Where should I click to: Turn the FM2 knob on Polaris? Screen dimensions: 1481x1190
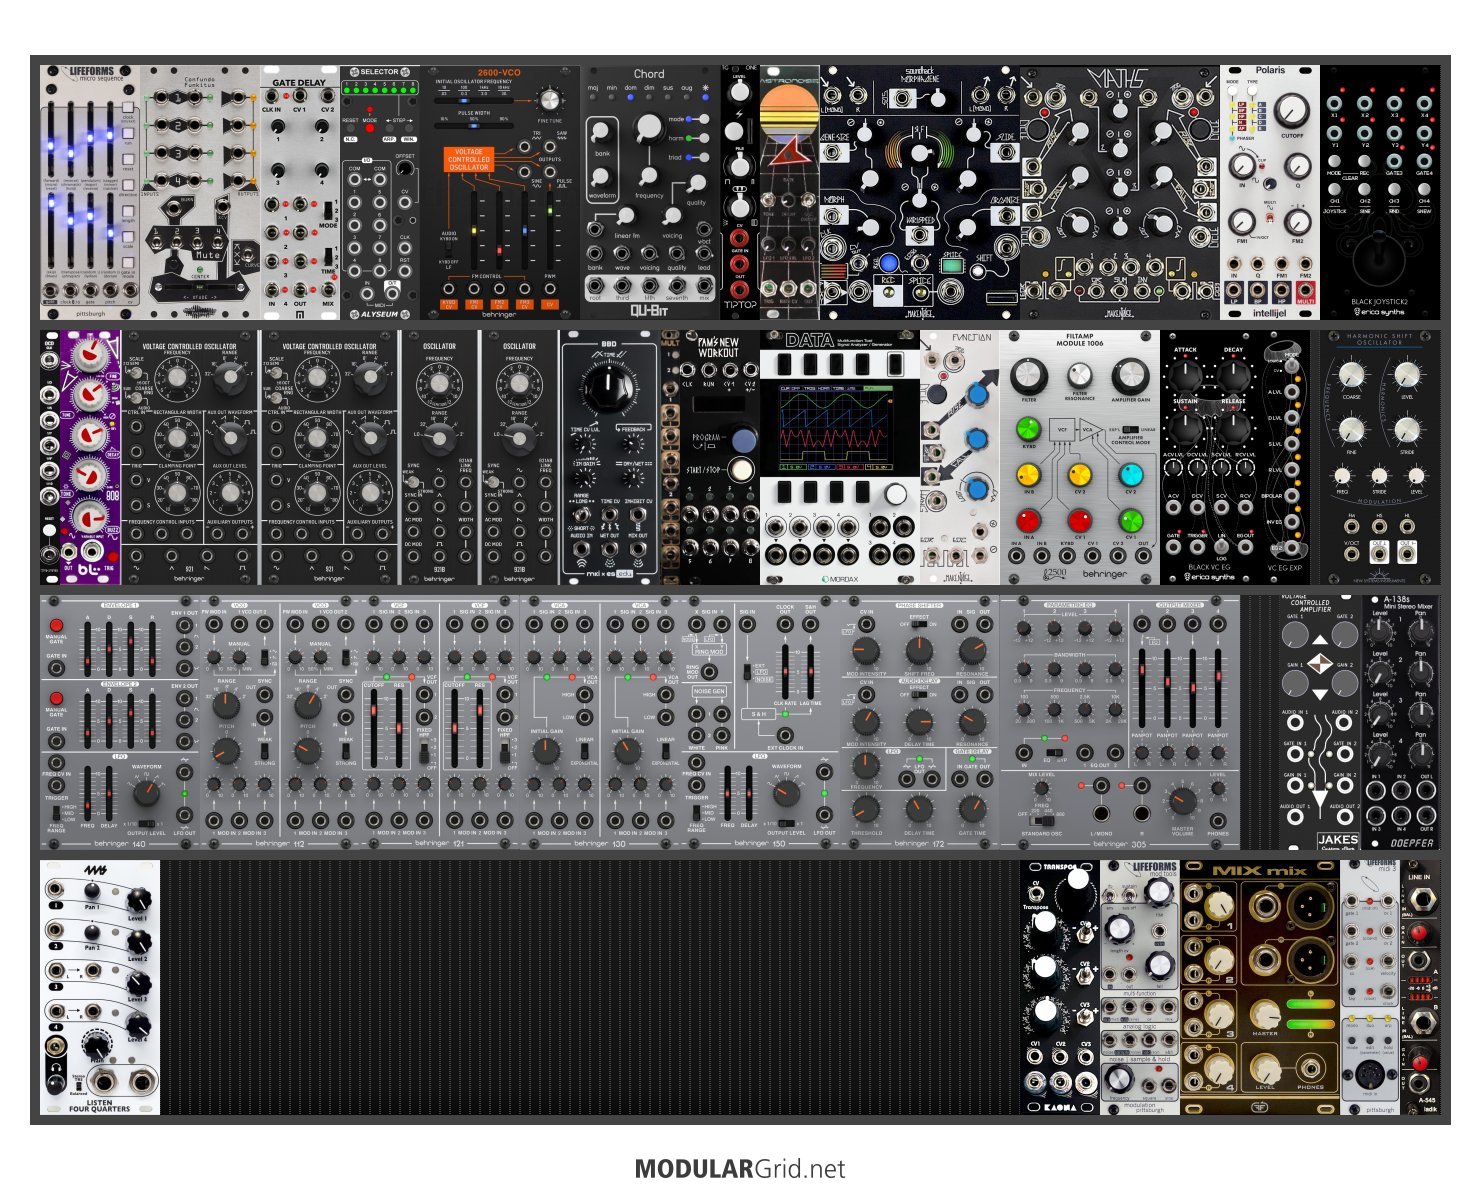click(1298, 221)
